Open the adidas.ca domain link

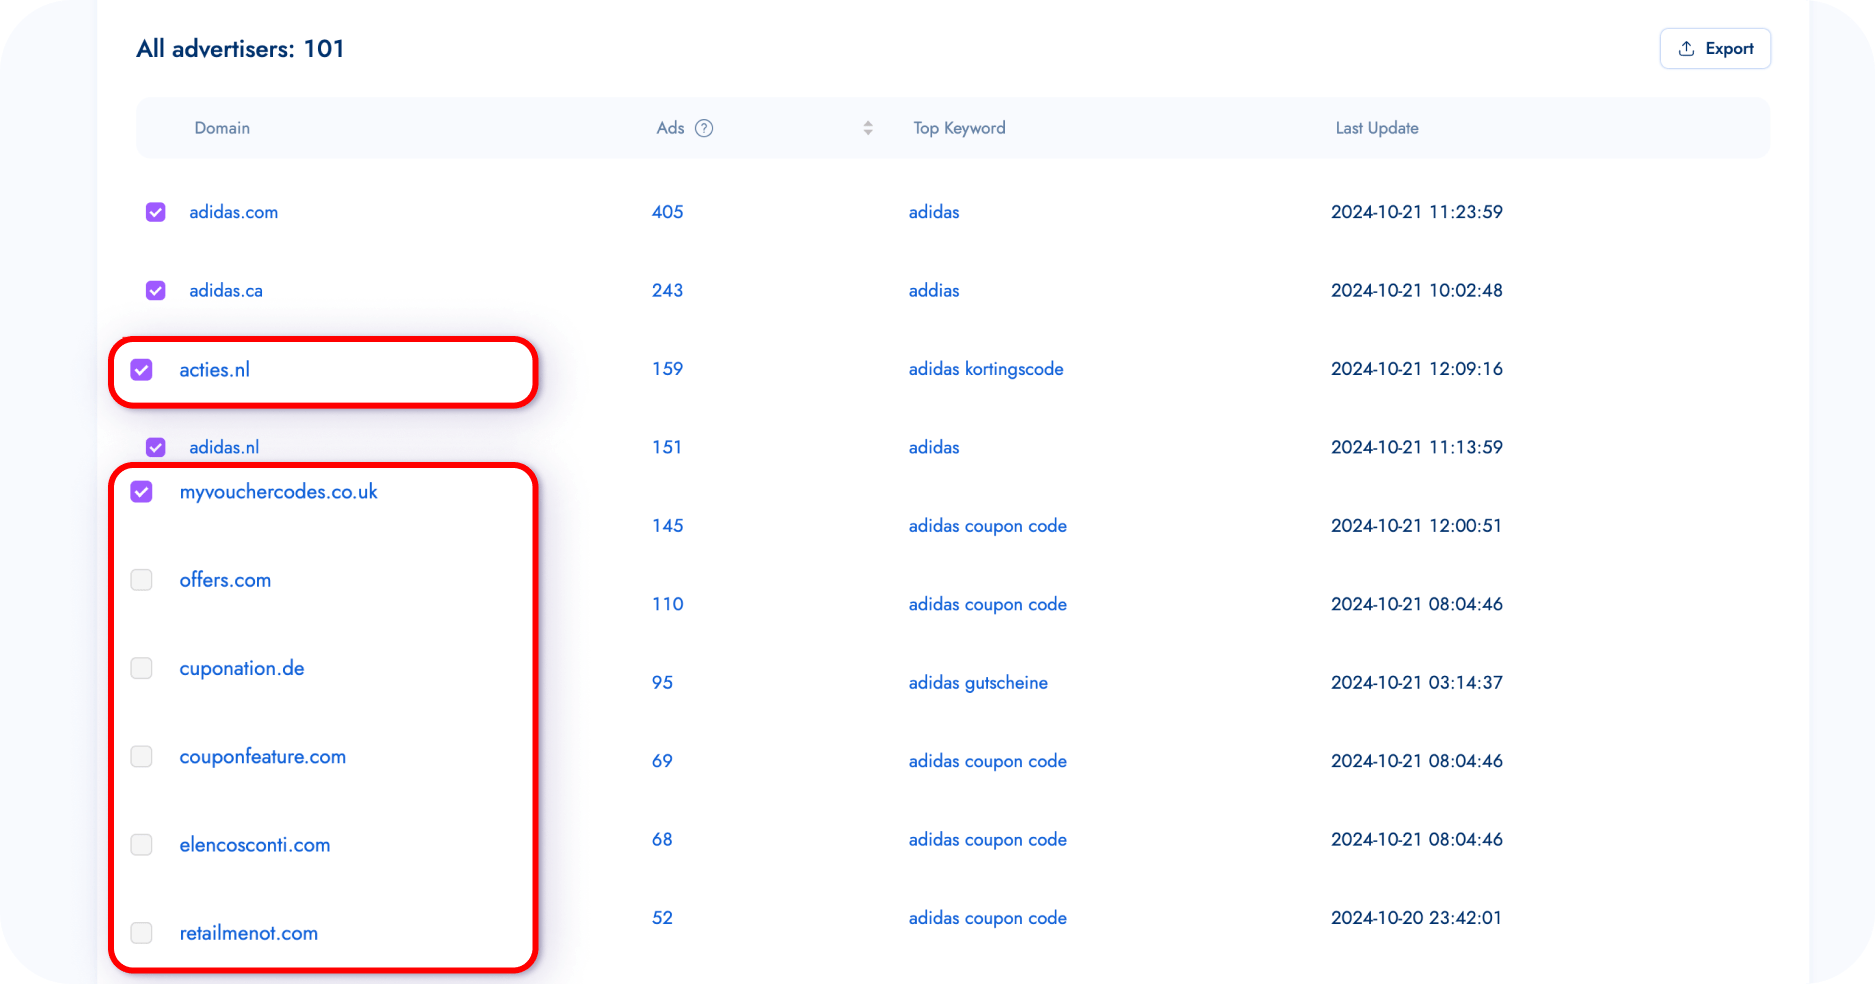click(226, 290)
